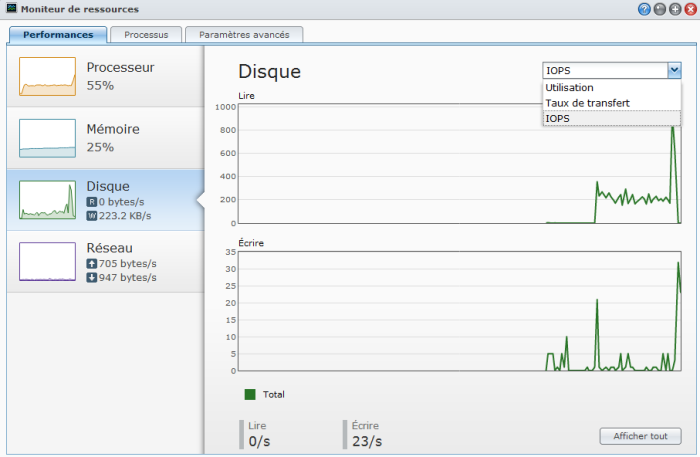Viewport: 700px width, 457px height.
Task: Click the disk write W icon
Action: pos(92,214)
